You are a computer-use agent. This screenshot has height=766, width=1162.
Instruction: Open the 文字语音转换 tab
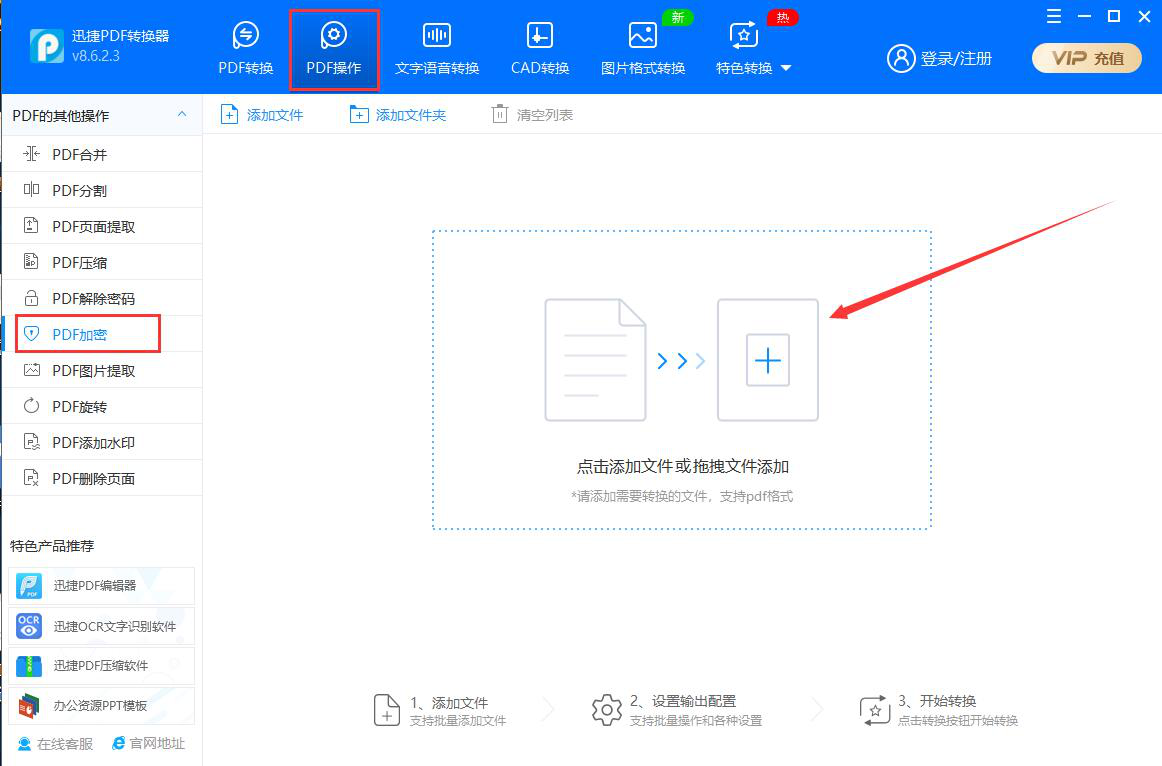click(x=436, y=49)
